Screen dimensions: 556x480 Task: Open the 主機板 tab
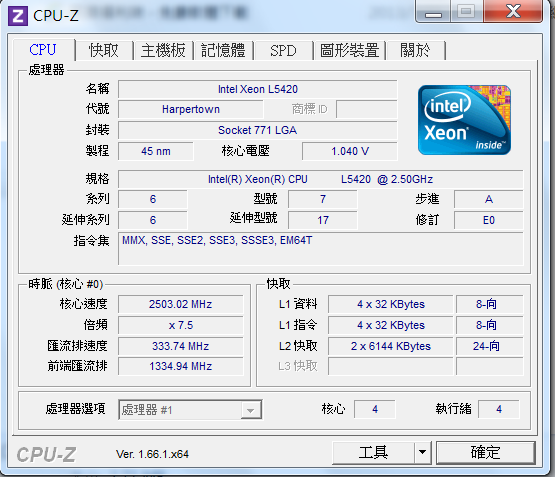coord(163,50)
